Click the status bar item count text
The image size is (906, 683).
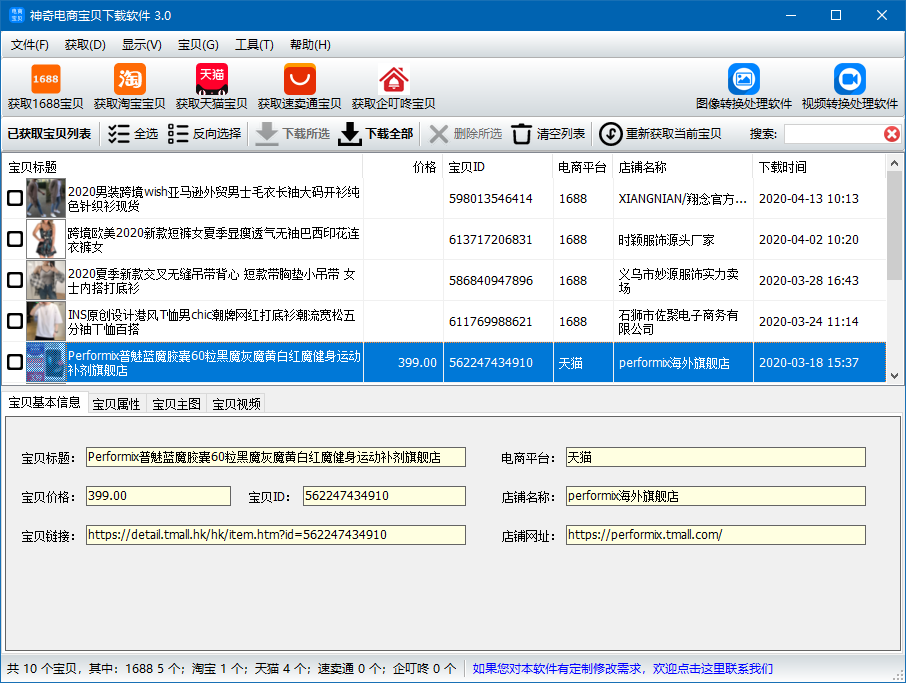tap(231, 669)
